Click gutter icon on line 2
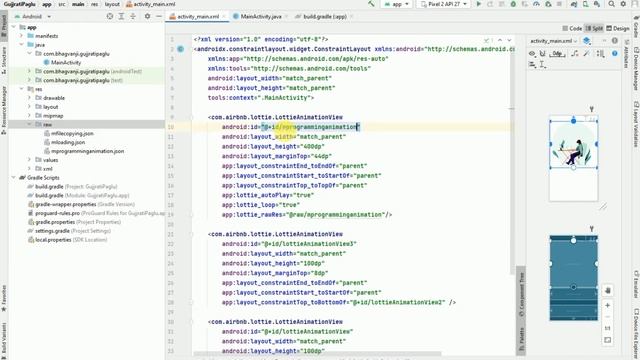The image size is (640, 360). pyautogui.click(x=180, y=49)
